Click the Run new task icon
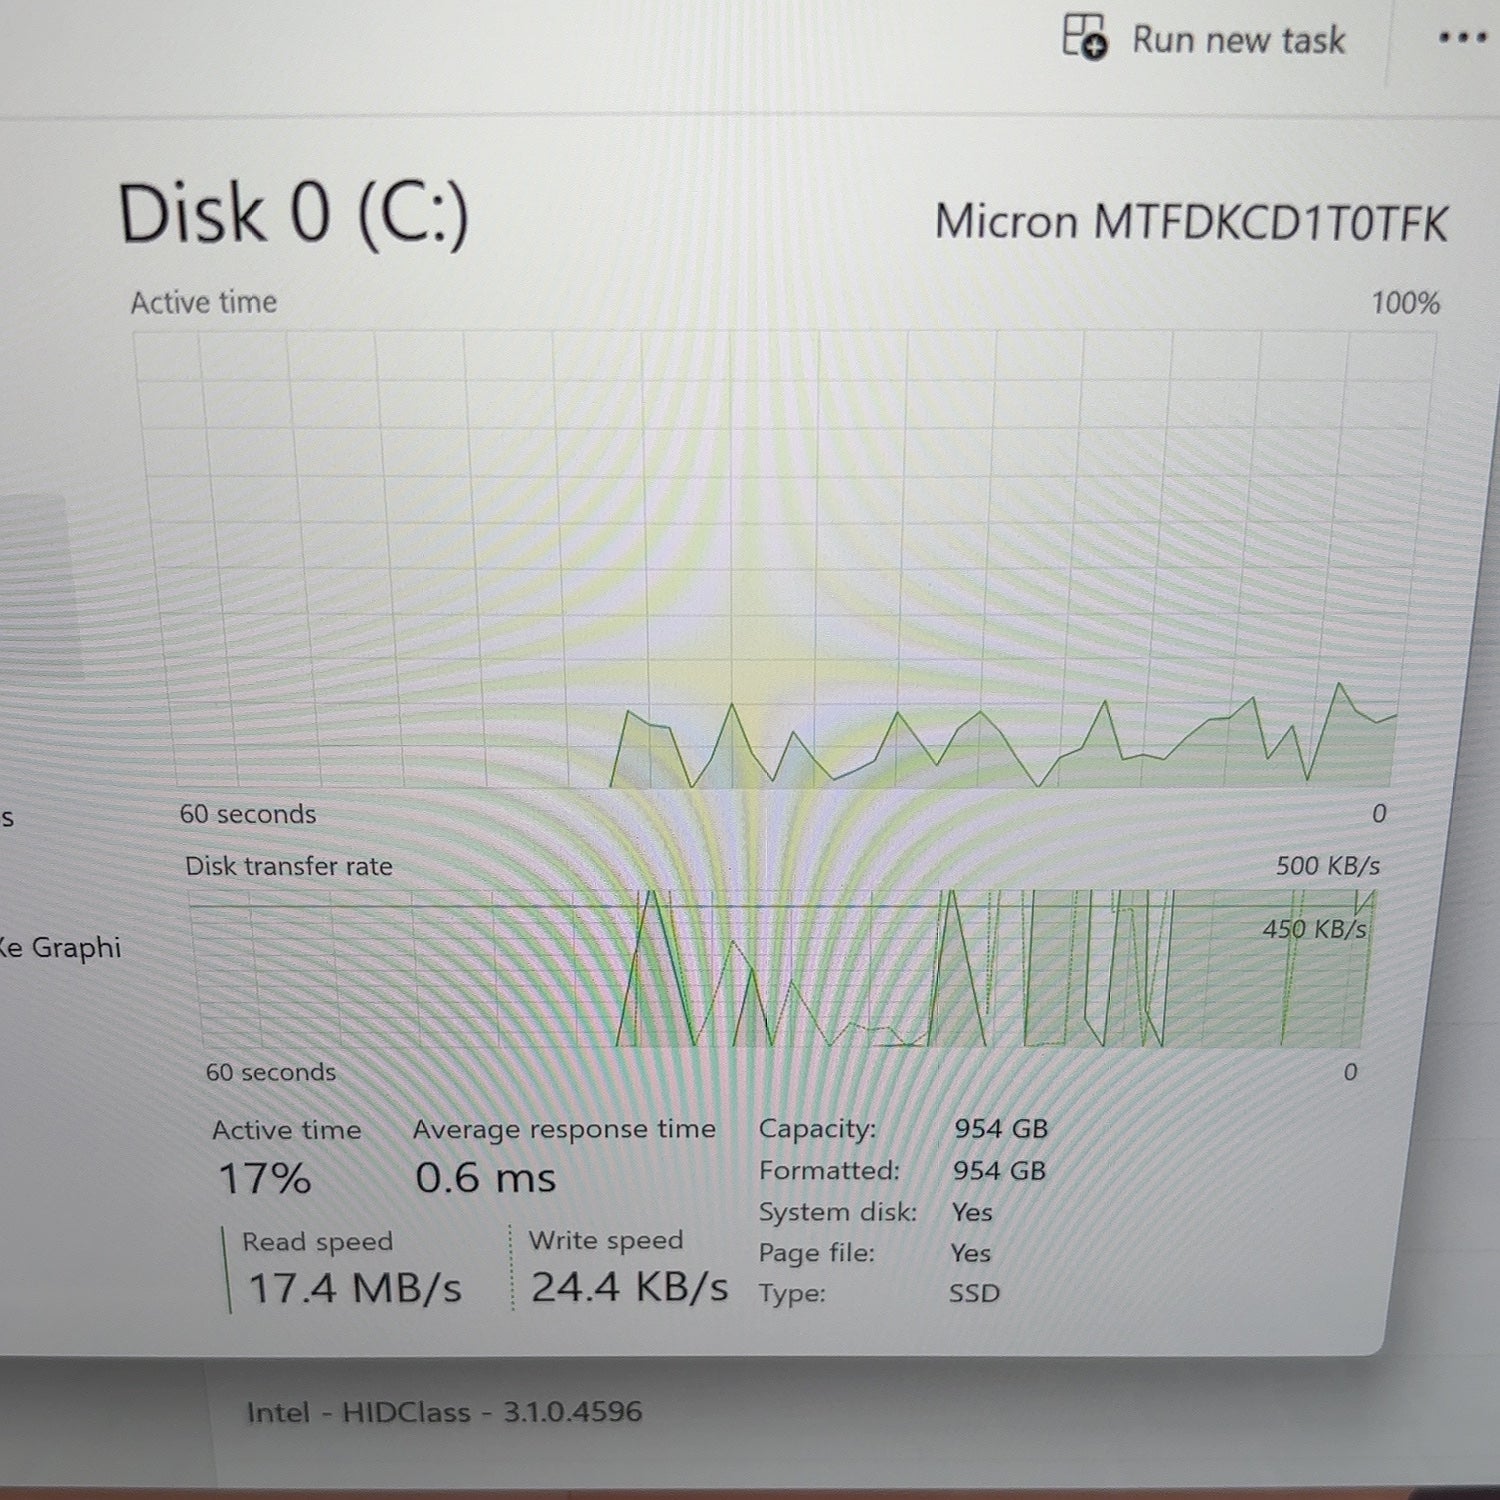The width and height of the screenshot is (1500, 1500). click(1085, 37)
